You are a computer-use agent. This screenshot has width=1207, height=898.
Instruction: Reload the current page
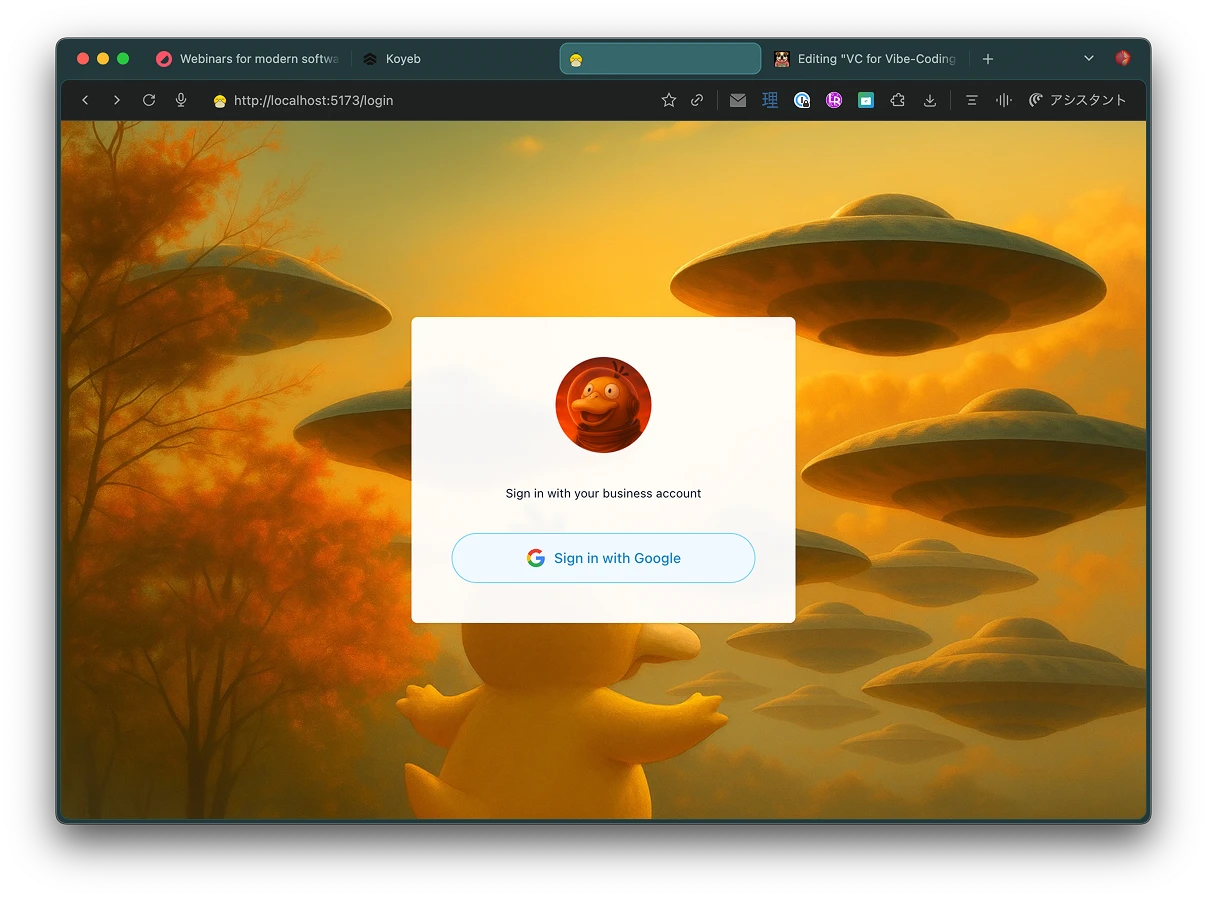(149, 100)
